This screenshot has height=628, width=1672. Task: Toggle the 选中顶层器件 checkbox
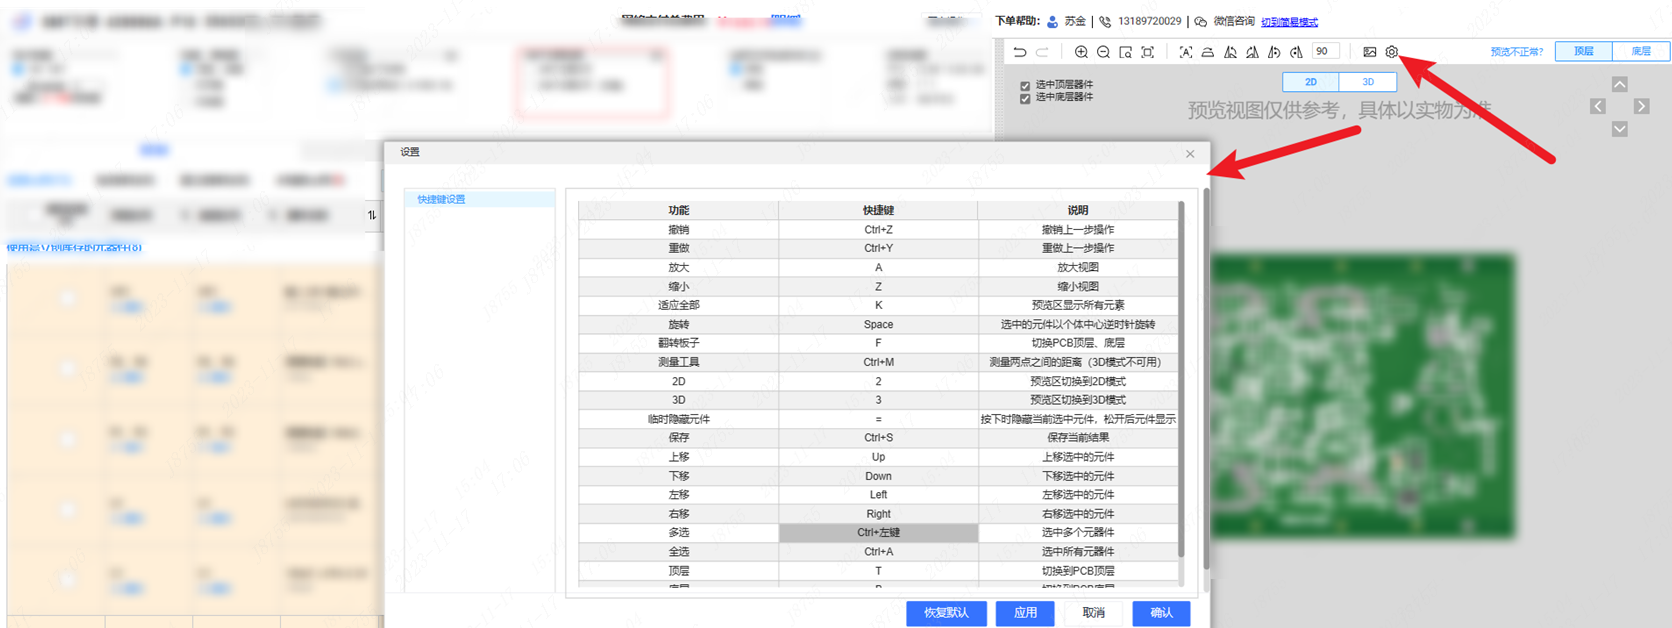click(x=1025, y=86)
